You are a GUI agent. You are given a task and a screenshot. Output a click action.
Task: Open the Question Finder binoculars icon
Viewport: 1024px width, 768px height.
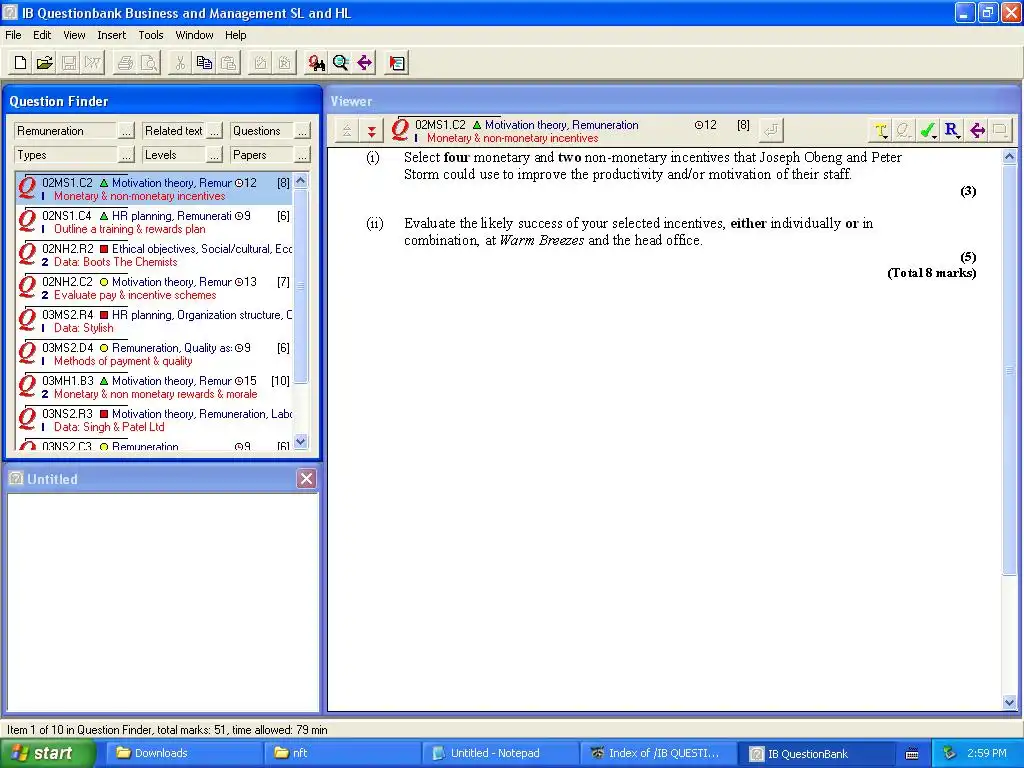(x=317, y=63)
